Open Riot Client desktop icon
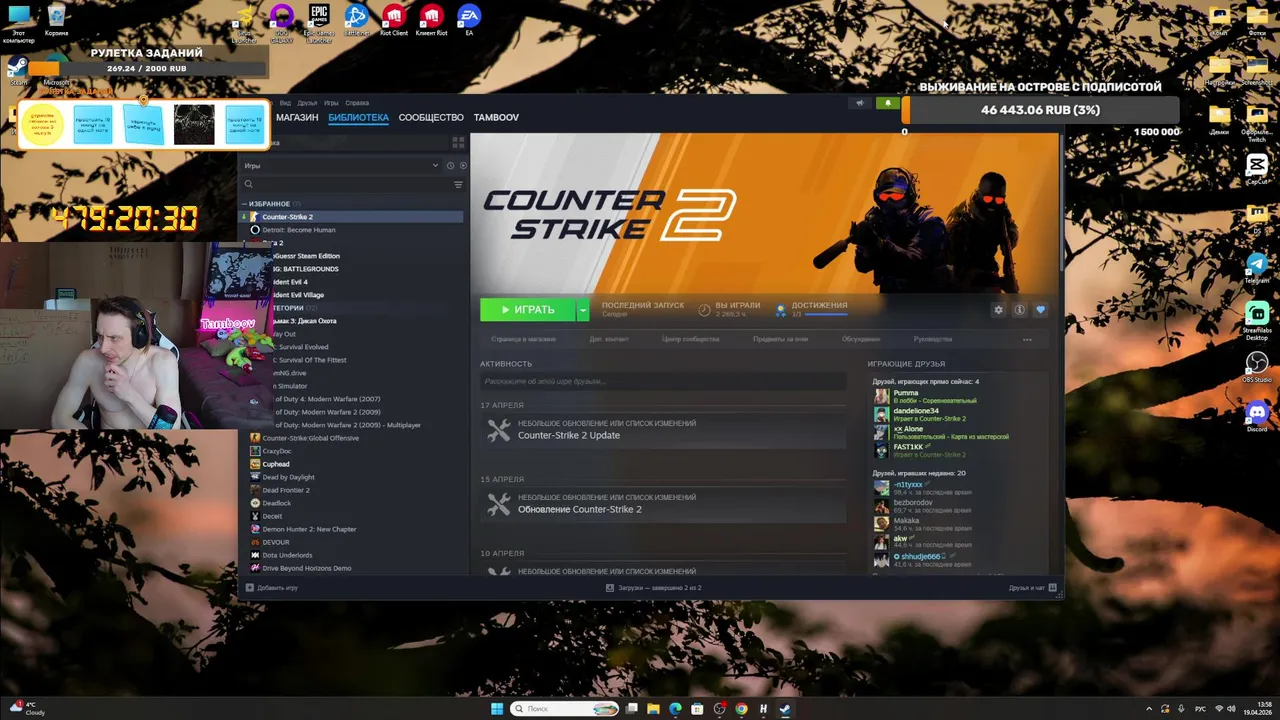This screenshot has height=720, width=1280. coord(394,20)
